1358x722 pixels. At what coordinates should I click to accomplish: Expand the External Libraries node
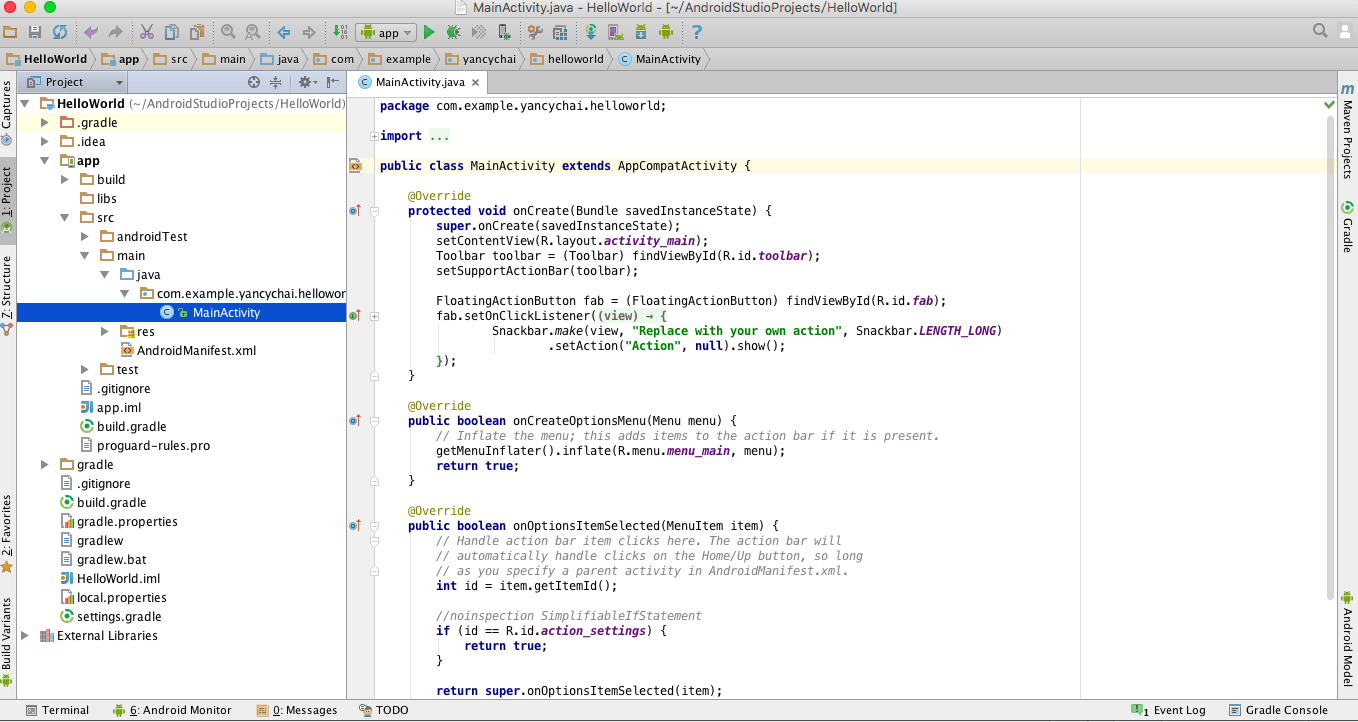[x=25, y=635]
